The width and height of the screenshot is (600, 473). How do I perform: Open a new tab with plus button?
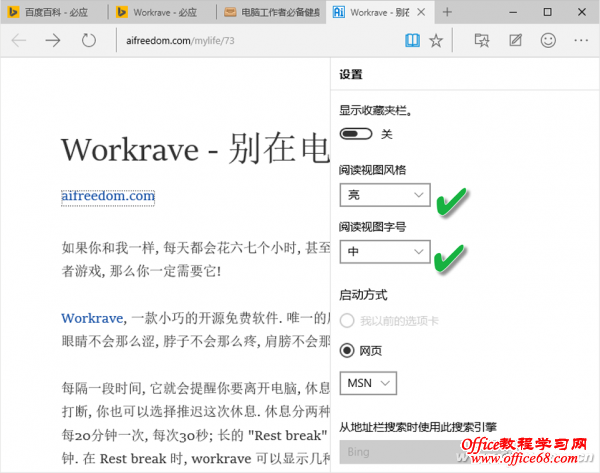coord(447,12)
